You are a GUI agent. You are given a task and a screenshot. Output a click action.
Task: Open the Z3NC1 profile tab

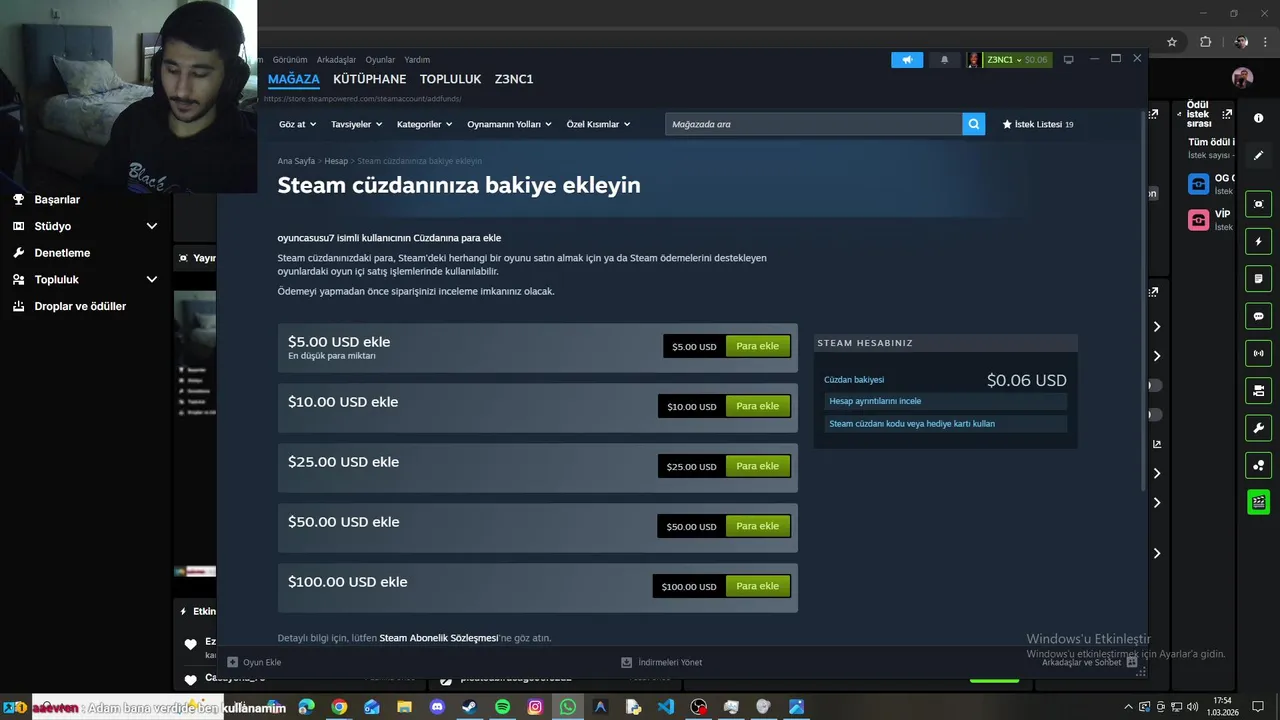tap(514, 79)
